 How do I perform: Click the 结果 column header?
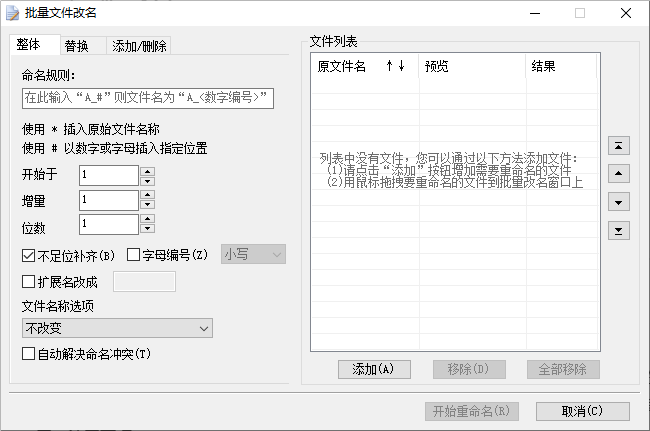[561, 66]
